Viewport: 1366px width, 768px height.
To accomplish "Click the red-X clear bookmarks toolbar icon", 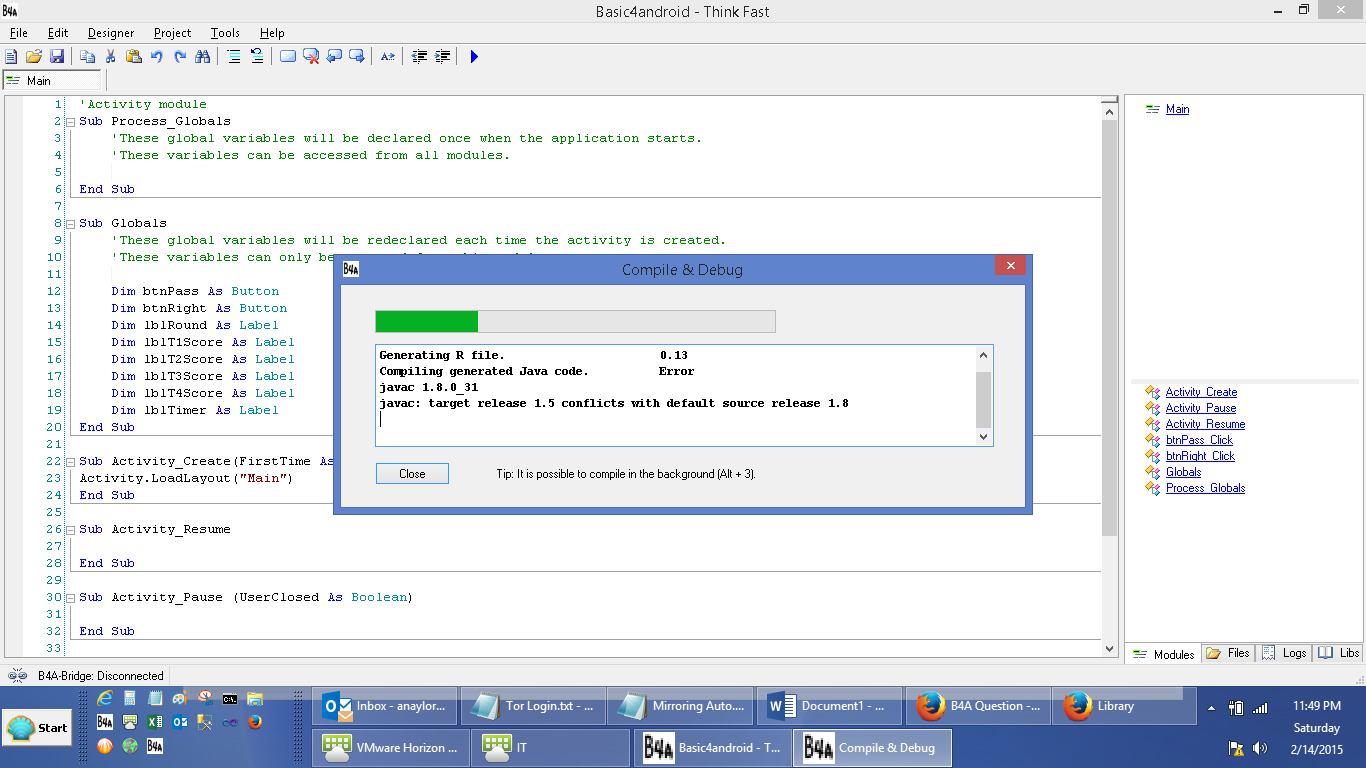I will pos(311,57).
